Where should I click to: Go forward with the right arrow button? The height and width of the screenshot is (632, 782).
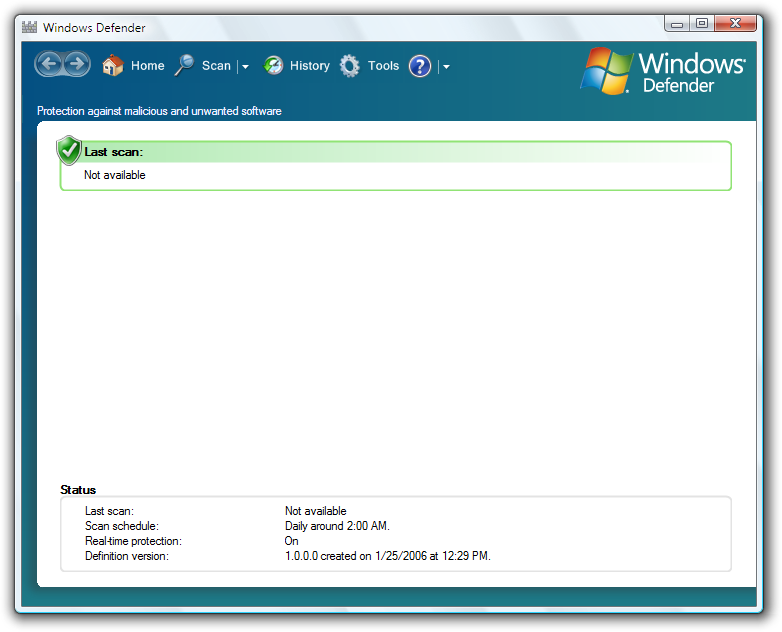pyautogui.click(x=76, y=64)
